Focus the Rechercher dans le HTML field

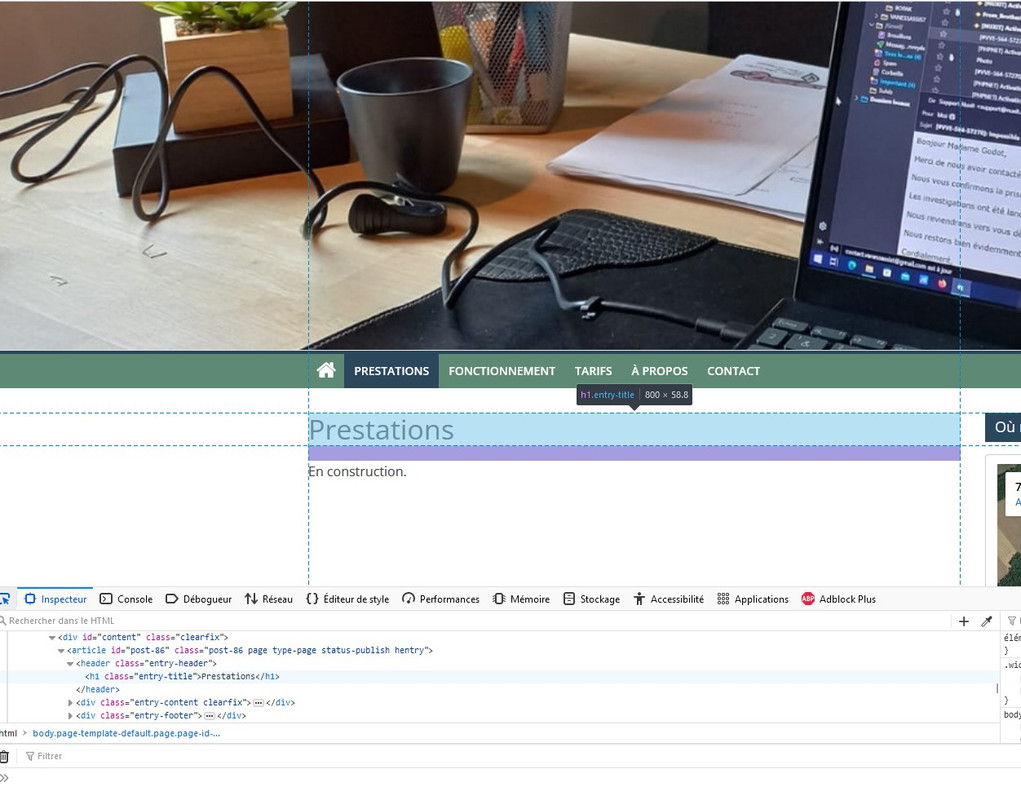point(475,621)
